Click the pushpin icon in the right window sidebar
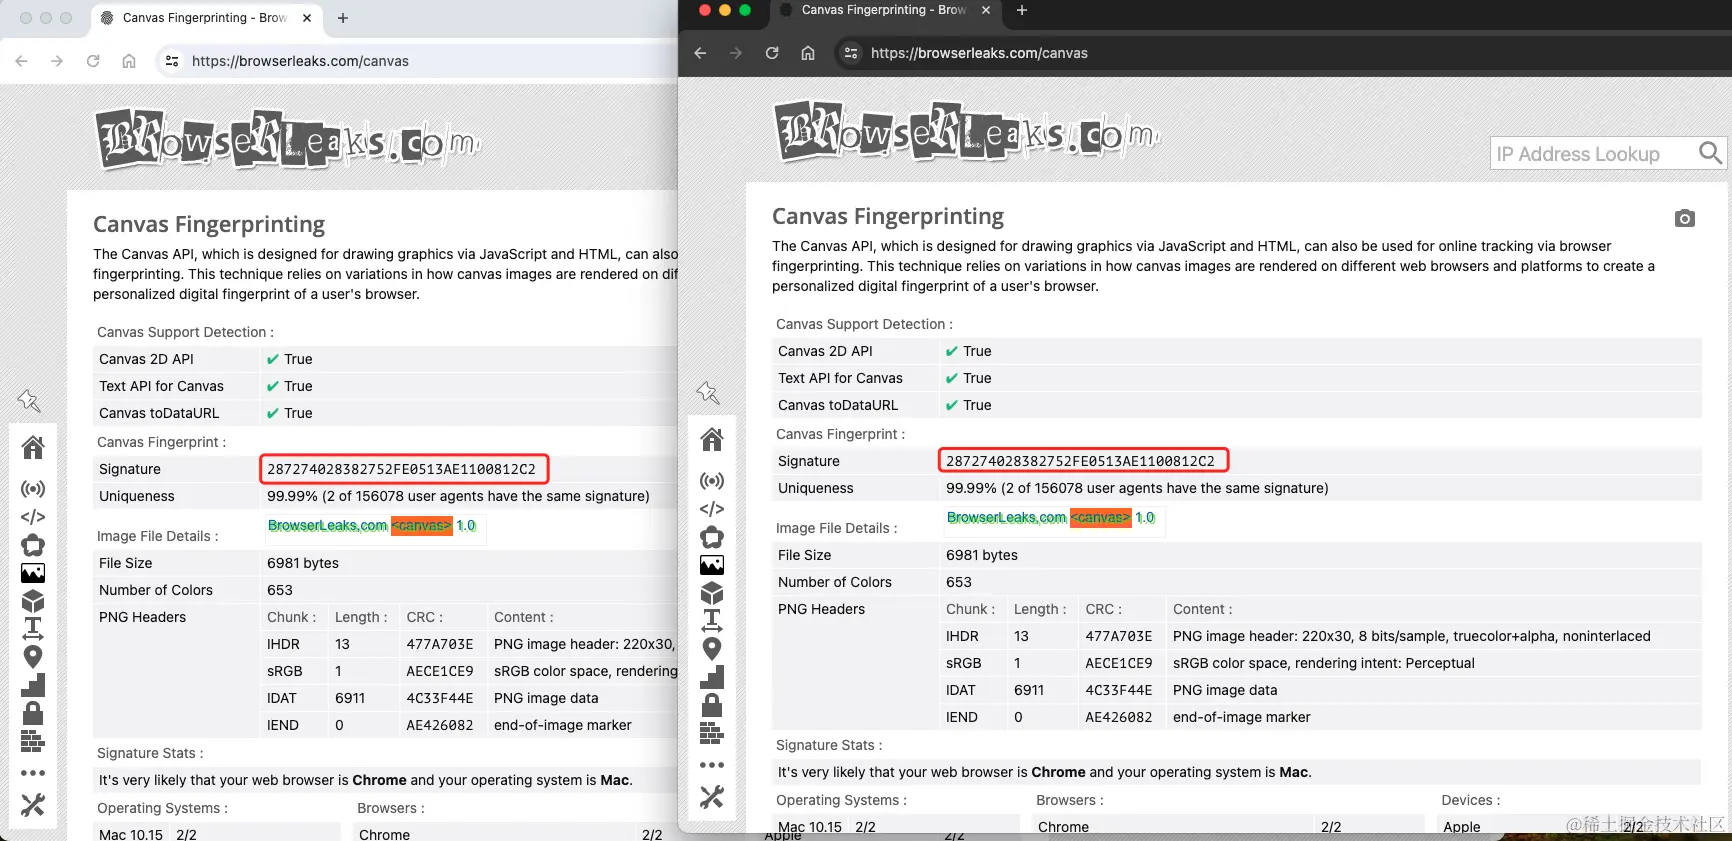 708,393
